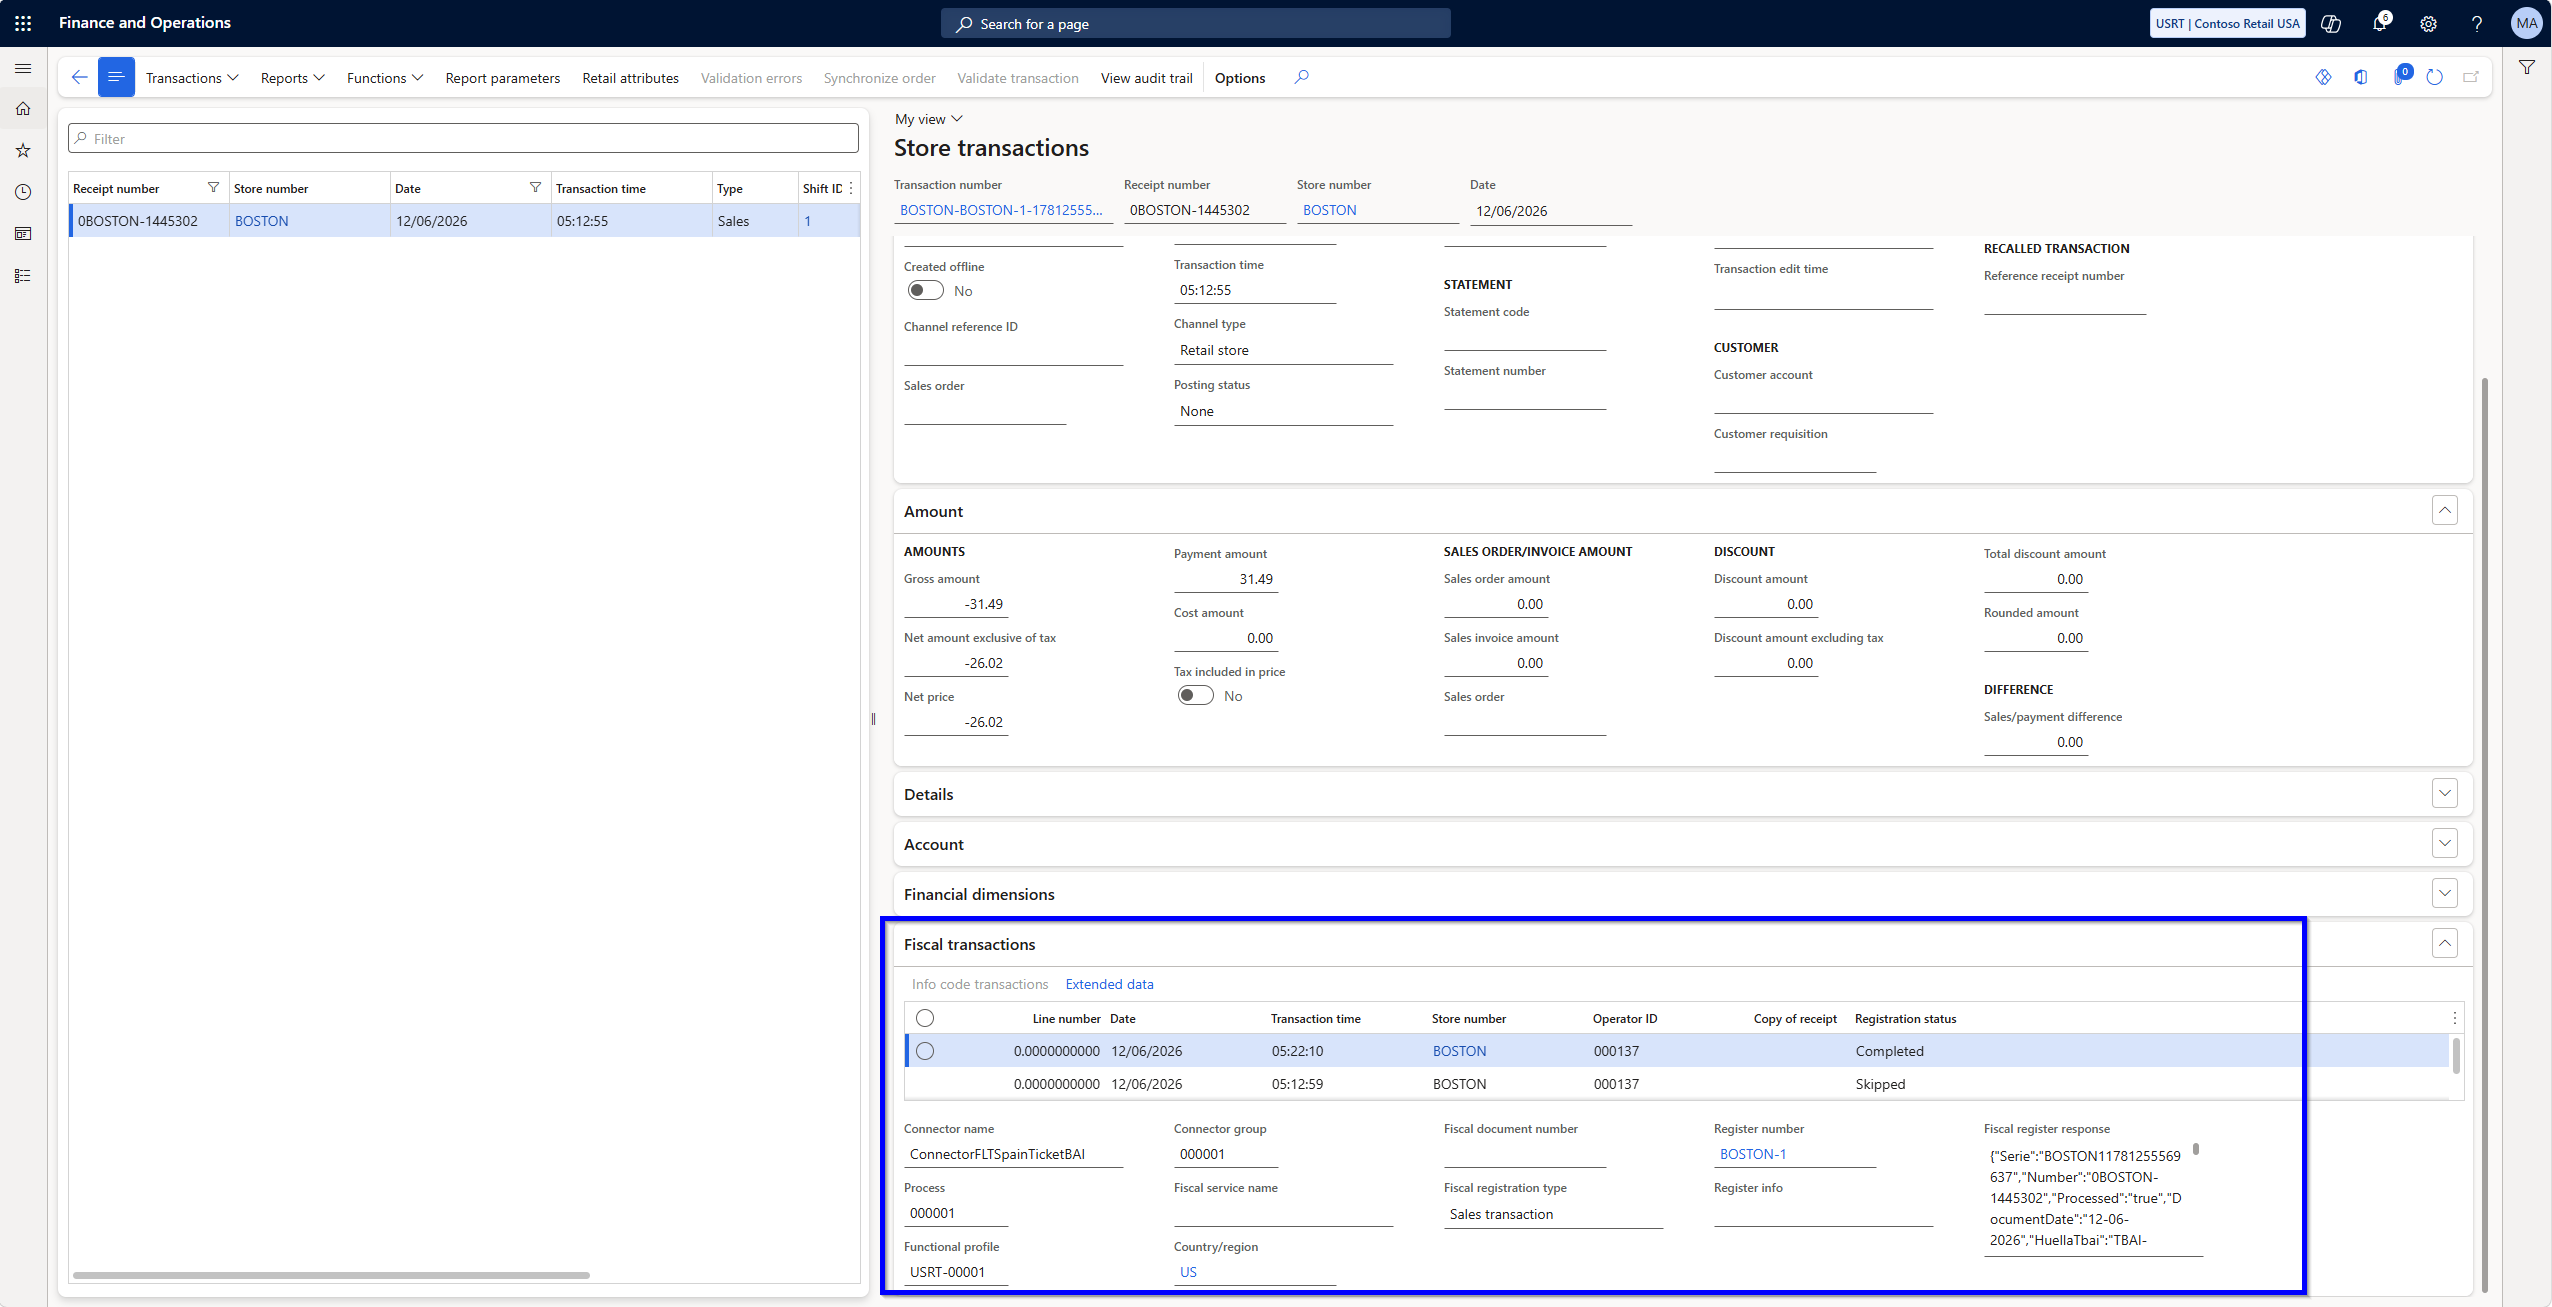Toggle the list view button
This screenshot has width=2552, height=1307.
(116, 77)
